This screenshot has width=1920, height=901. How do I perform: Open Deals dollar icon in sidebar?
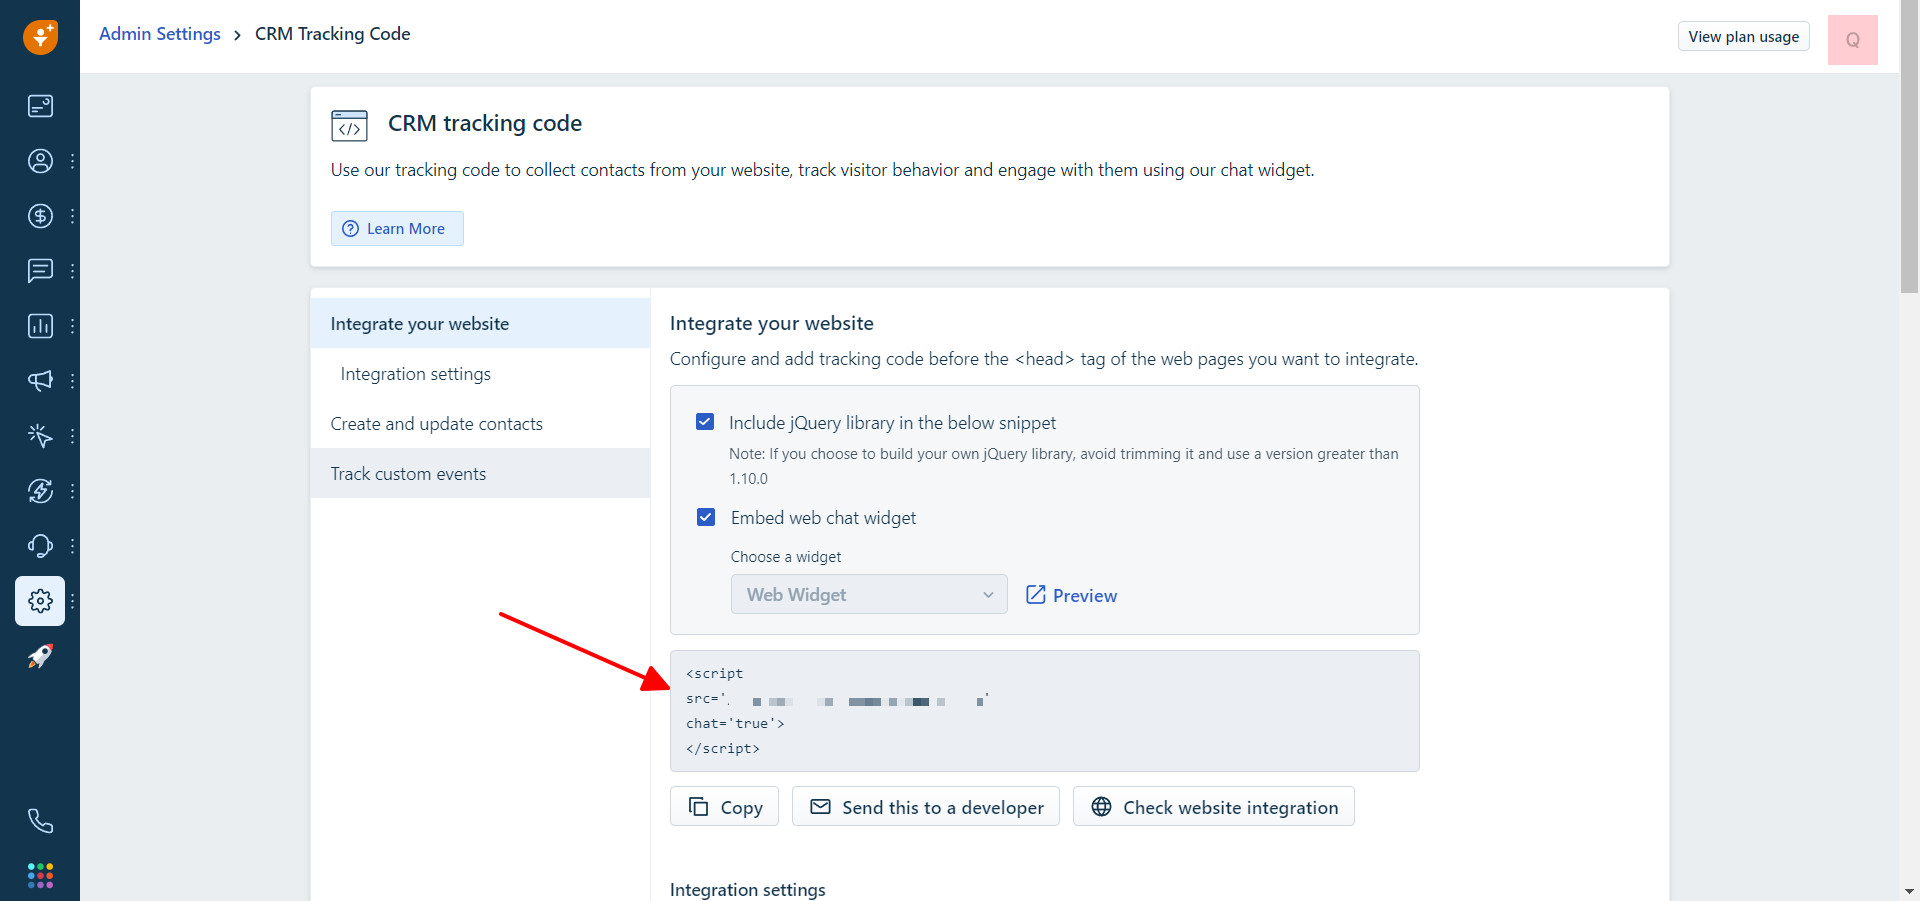(x=40, y=216)
